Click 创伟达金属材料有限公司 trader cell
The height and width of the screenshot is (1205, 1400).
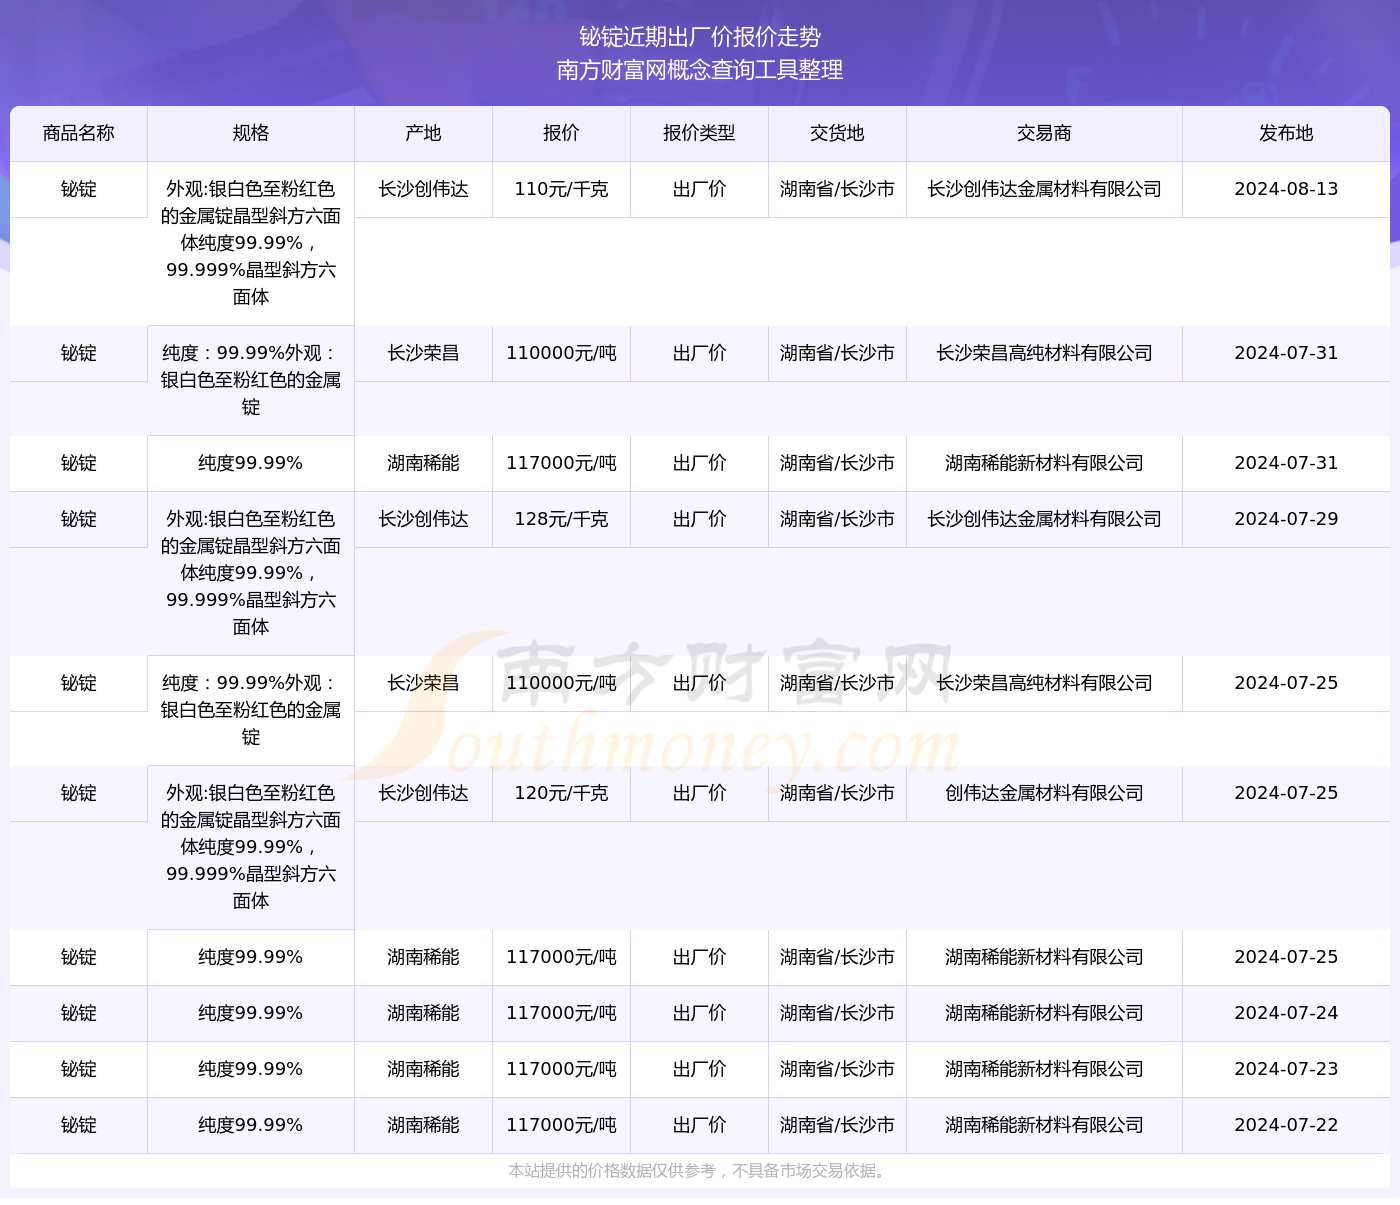coord(1044,793)
